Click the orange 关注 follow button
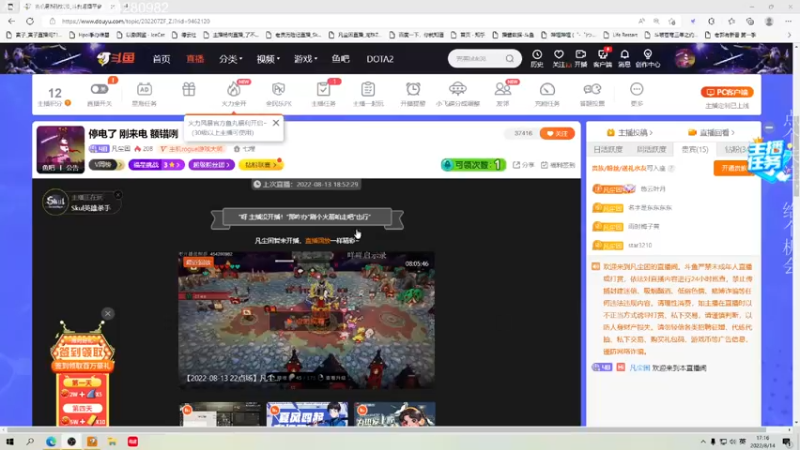800x450 pixels. coord(557,133)
